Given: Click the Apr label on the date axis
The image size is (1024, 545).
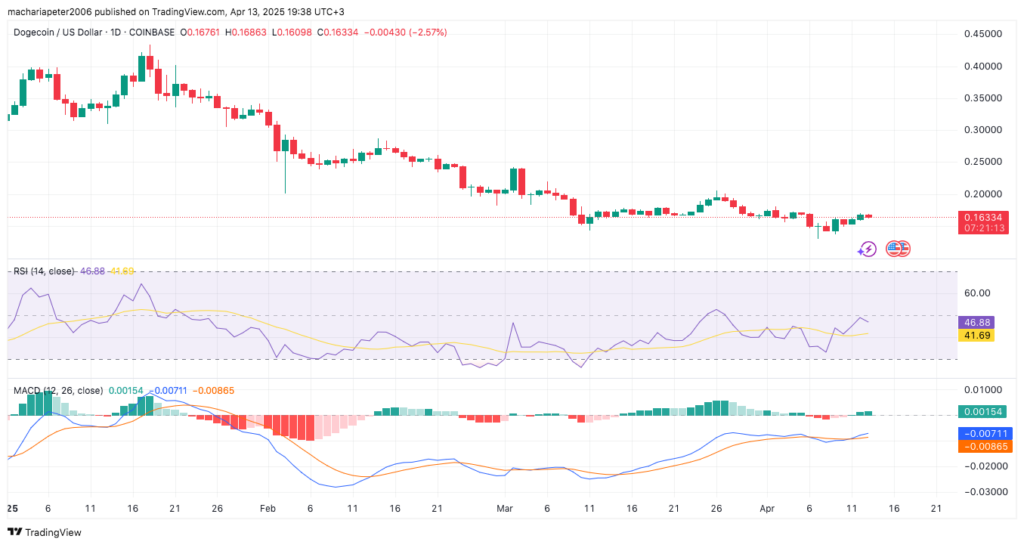Looking at the screenshot, I should point(767,508).
